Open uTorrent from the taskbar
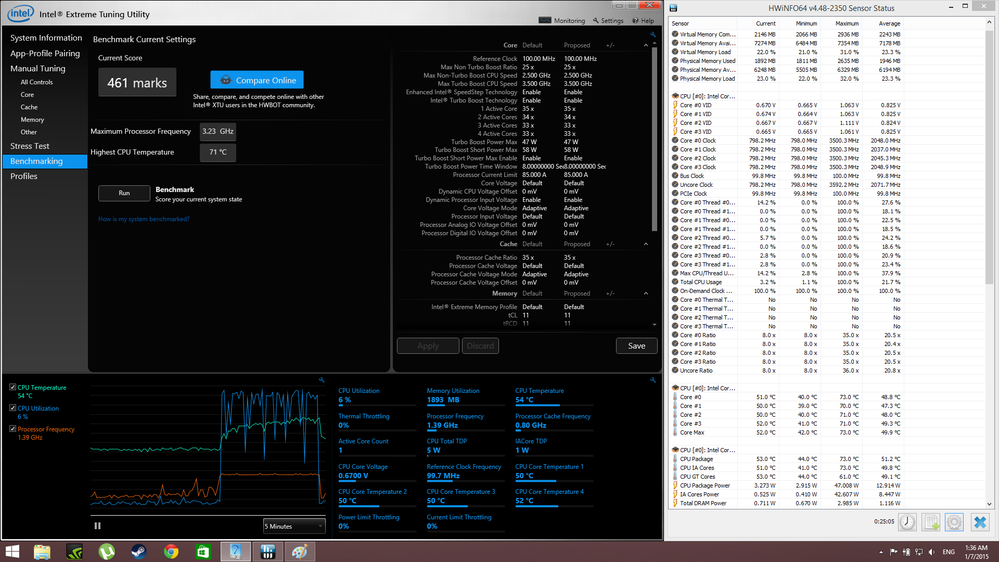 [106, 551]
